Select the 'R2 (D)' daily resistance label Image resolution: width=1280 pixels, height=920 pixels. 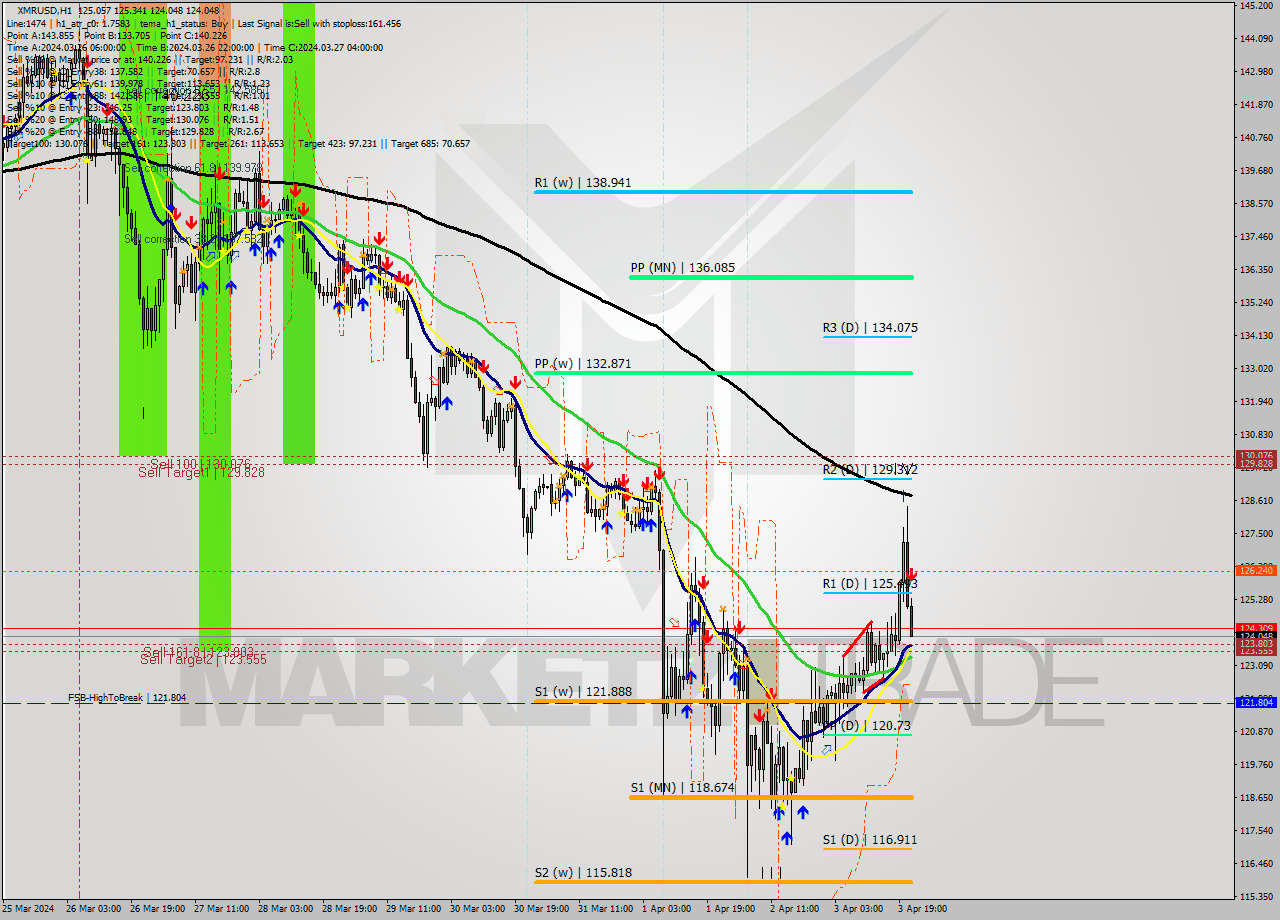click(x=870, y=469)
